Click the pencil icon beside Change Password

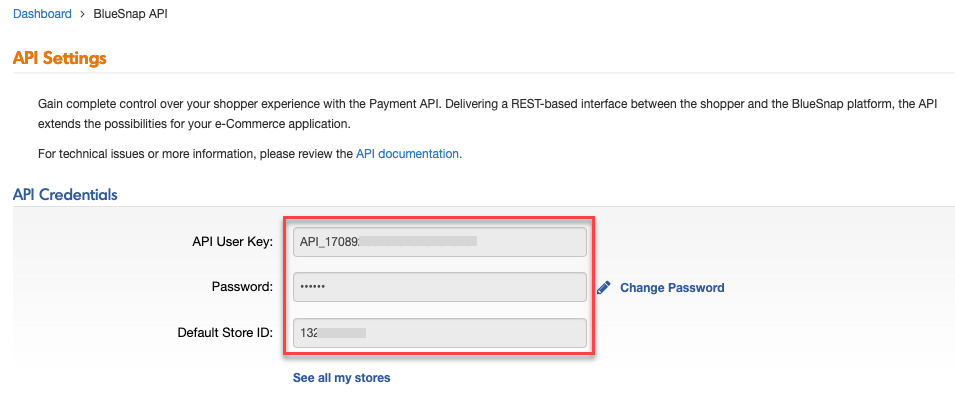click(x=604, y=287)
